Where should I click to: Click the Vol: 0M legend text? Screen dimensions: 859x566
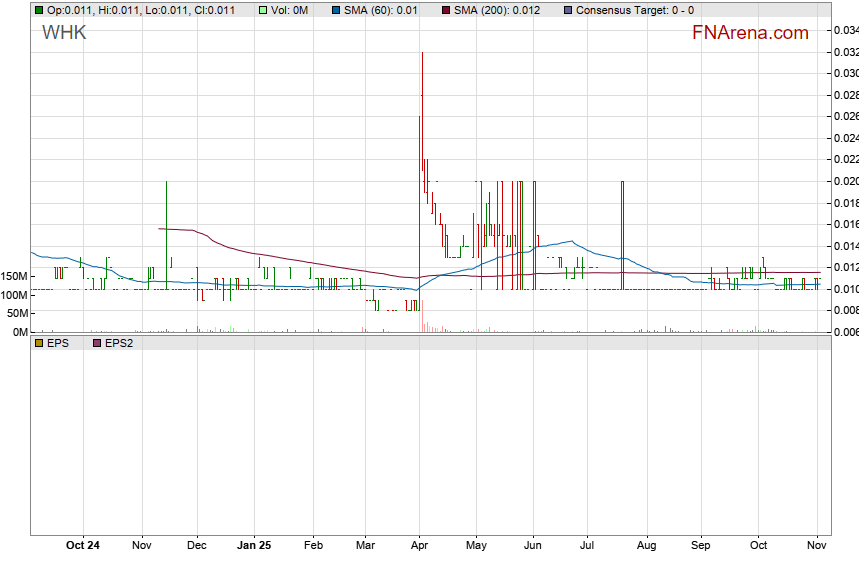coord(289,10)
